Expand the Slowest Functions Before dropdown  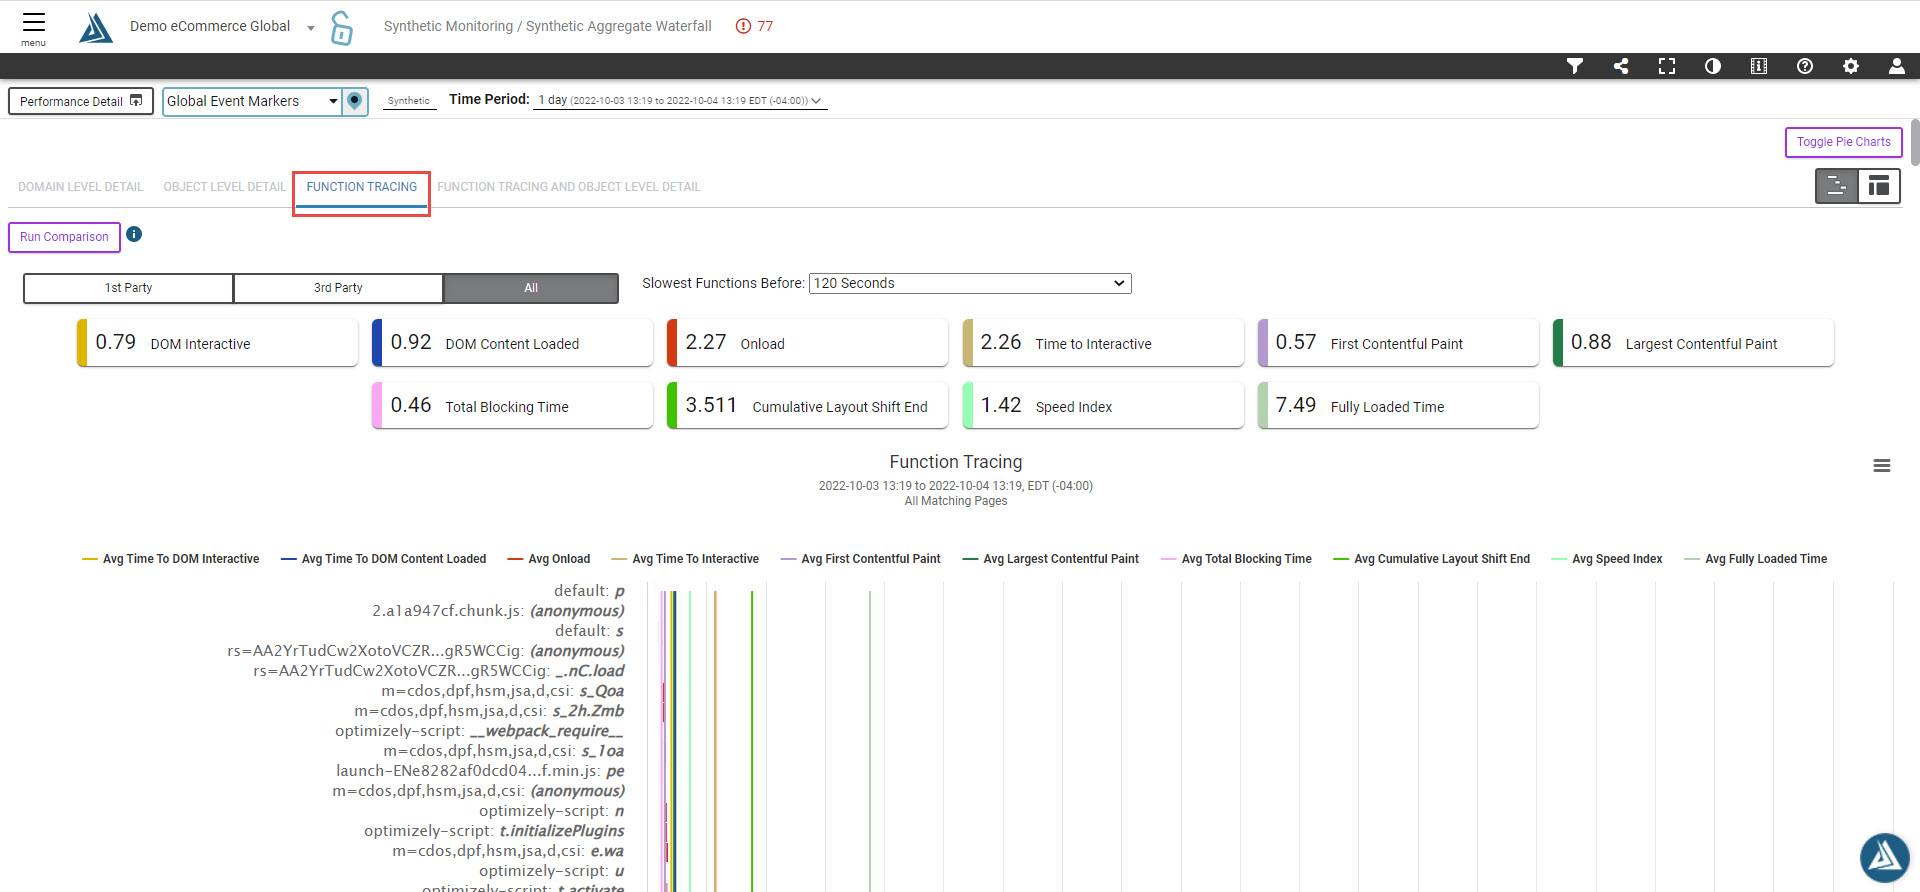click(969, 284)
